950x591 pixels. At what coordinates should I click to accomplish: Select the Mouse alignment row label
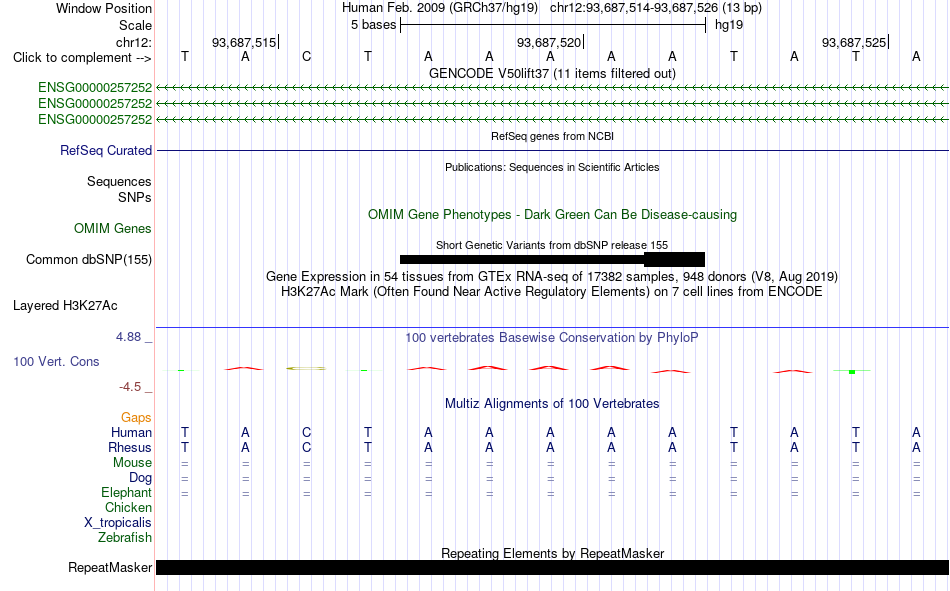[x=132, y=462]
